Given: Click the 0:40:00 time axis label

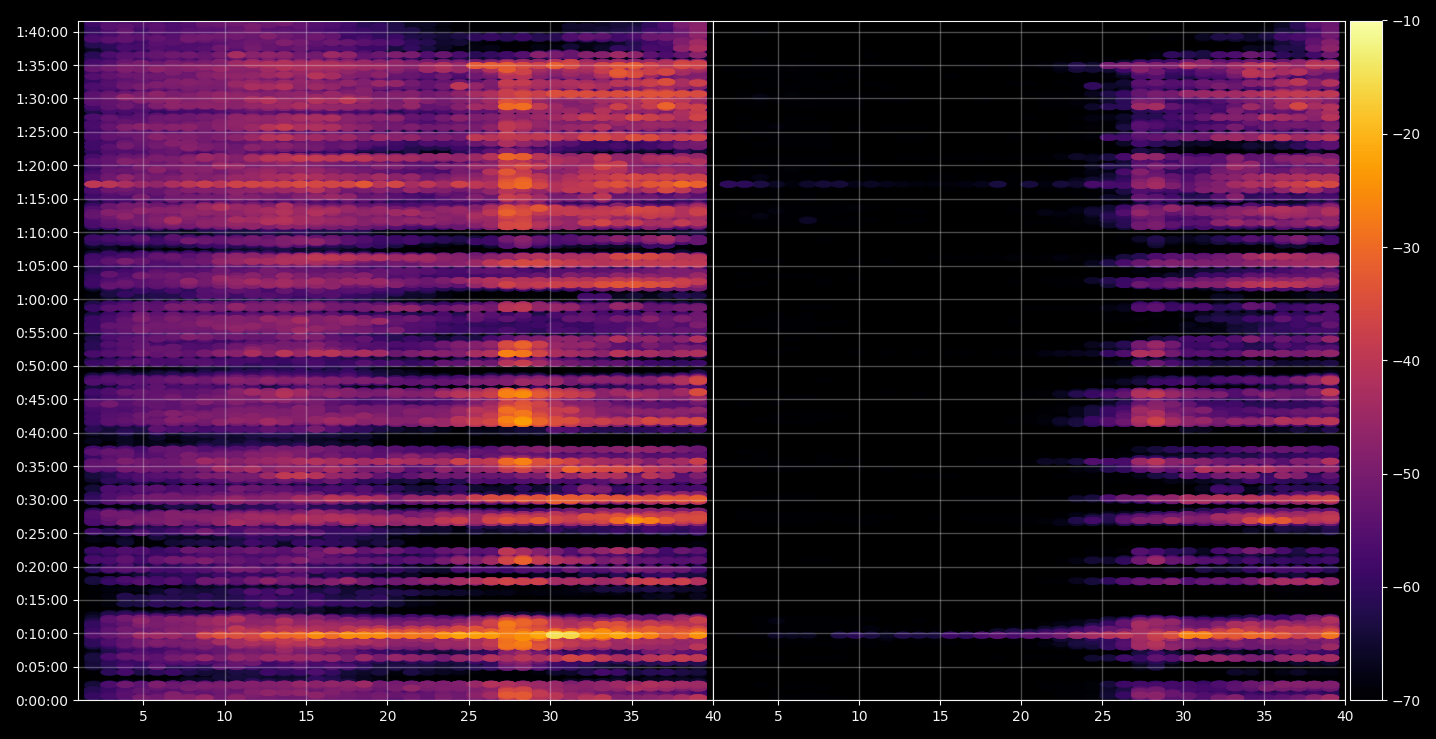Looking at the screenshot, I should [42, 433].
